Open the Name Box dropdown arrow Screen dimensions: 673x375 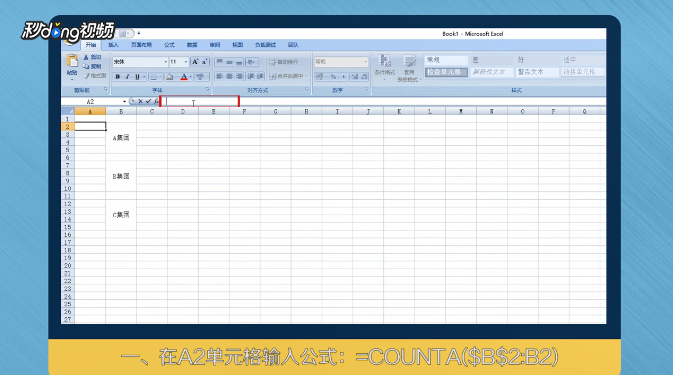[x=124, y=102]
